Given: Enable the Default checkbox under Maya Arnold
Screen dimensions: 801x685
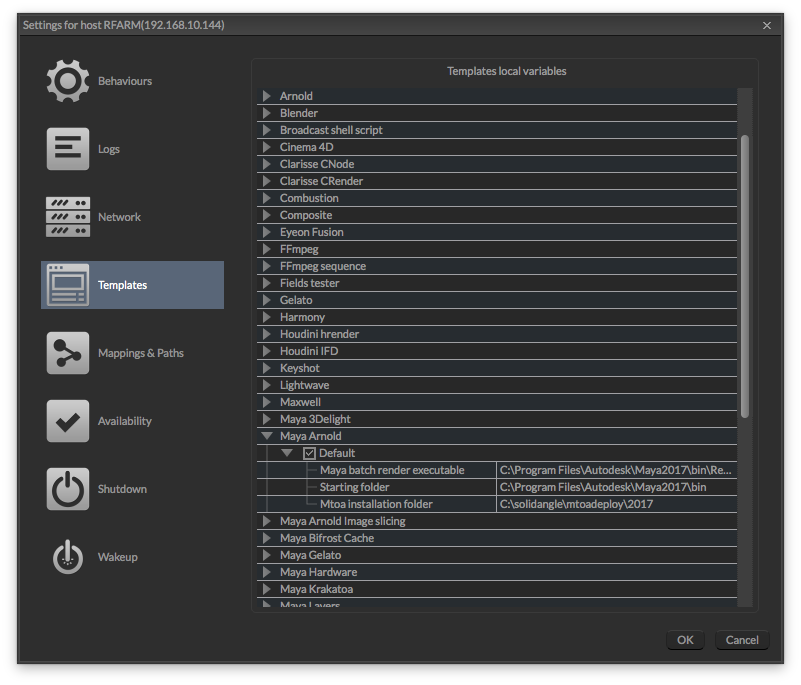Looking at the screenshot, I should point(310,452).
